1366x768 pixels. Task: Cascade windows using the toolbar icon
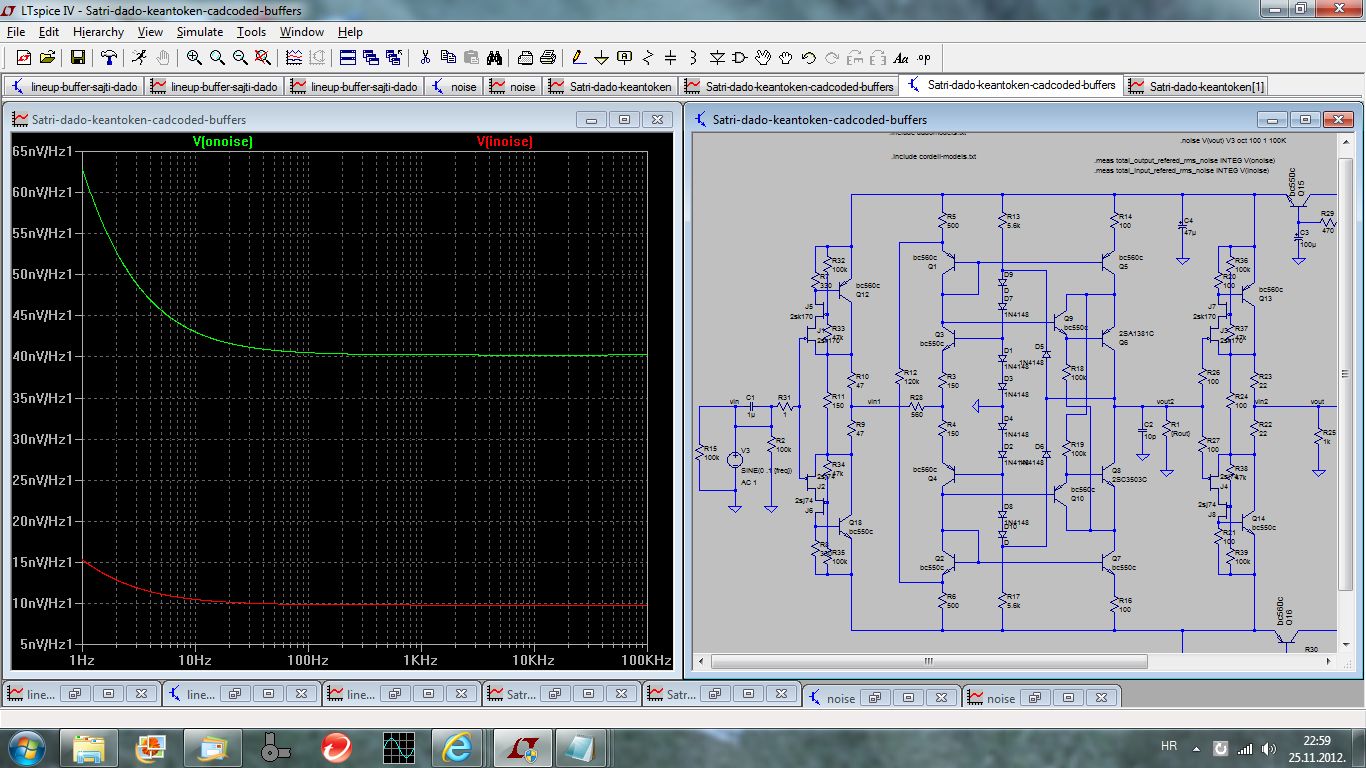371,57
